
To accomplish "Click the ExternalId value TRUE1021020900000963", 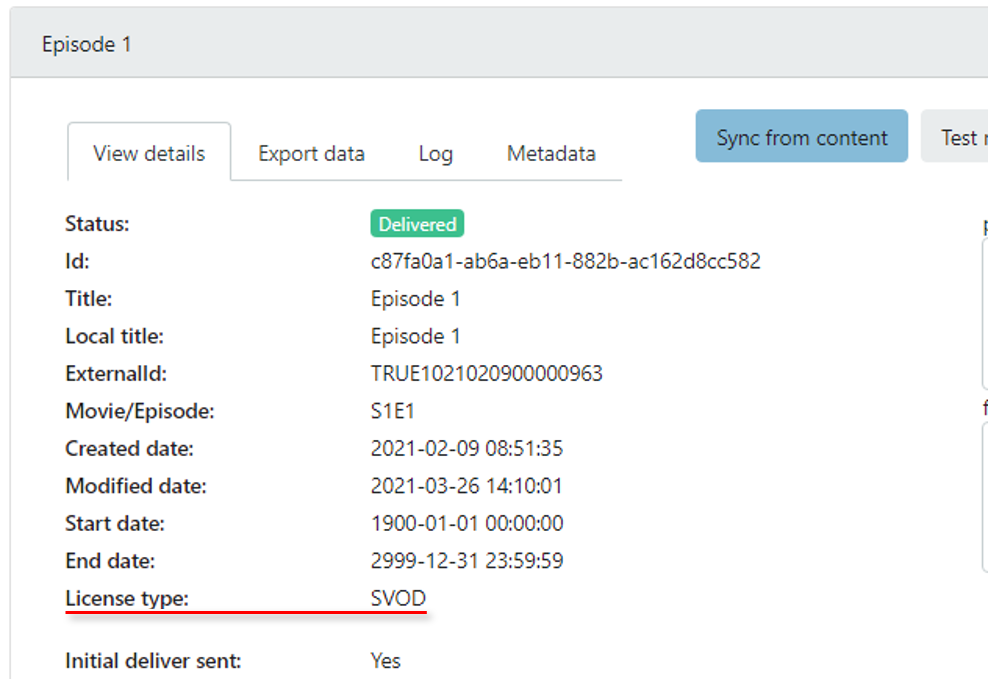I will [486, 374].
